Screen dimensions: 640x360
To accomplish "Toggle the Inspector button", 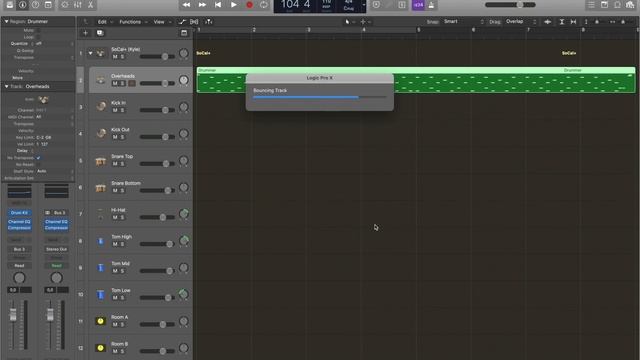I will pyautogui.click(x=22, y=4).
